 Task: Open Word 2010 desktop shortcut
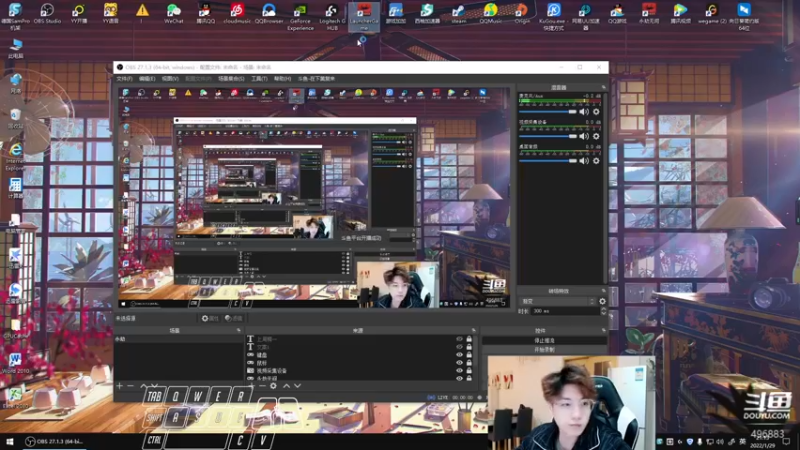[x=15, y=362]
